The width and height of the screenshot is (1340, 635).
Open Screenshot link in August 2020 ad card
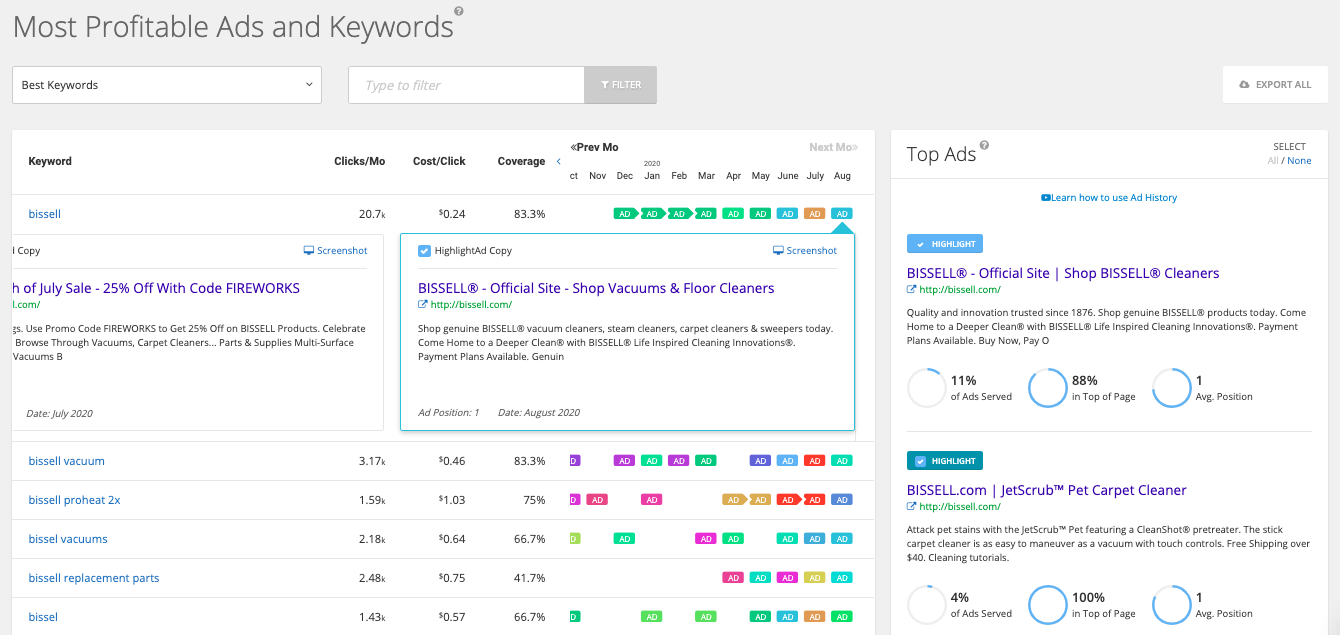coord(805,251)
